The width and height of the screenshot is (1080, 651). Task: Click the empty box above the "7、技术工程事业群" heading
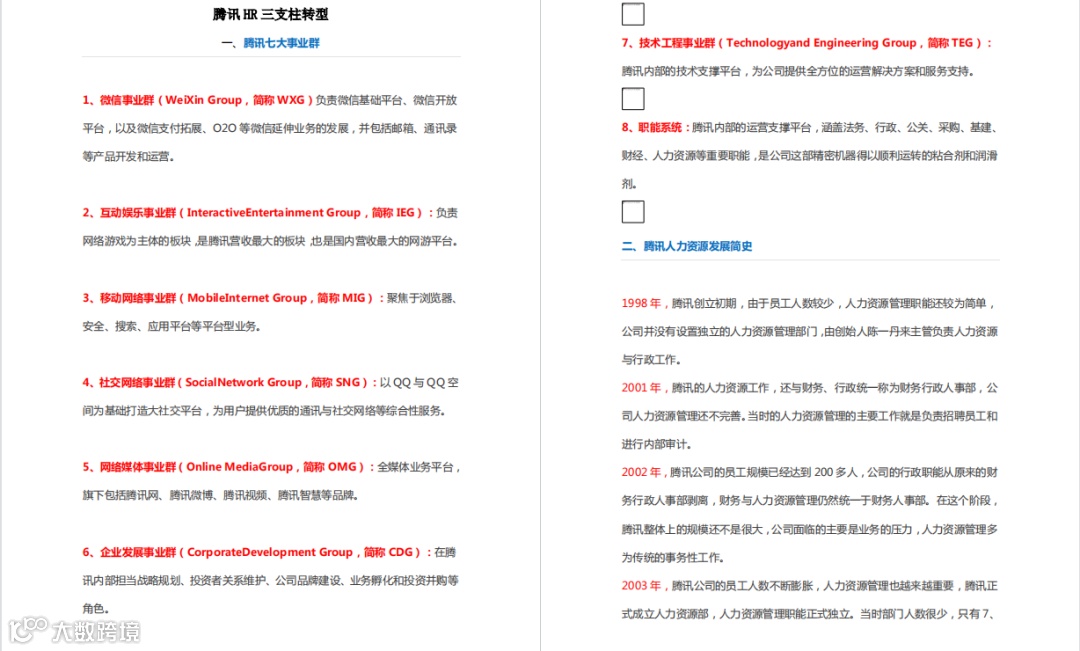click(x=633, y=14)
